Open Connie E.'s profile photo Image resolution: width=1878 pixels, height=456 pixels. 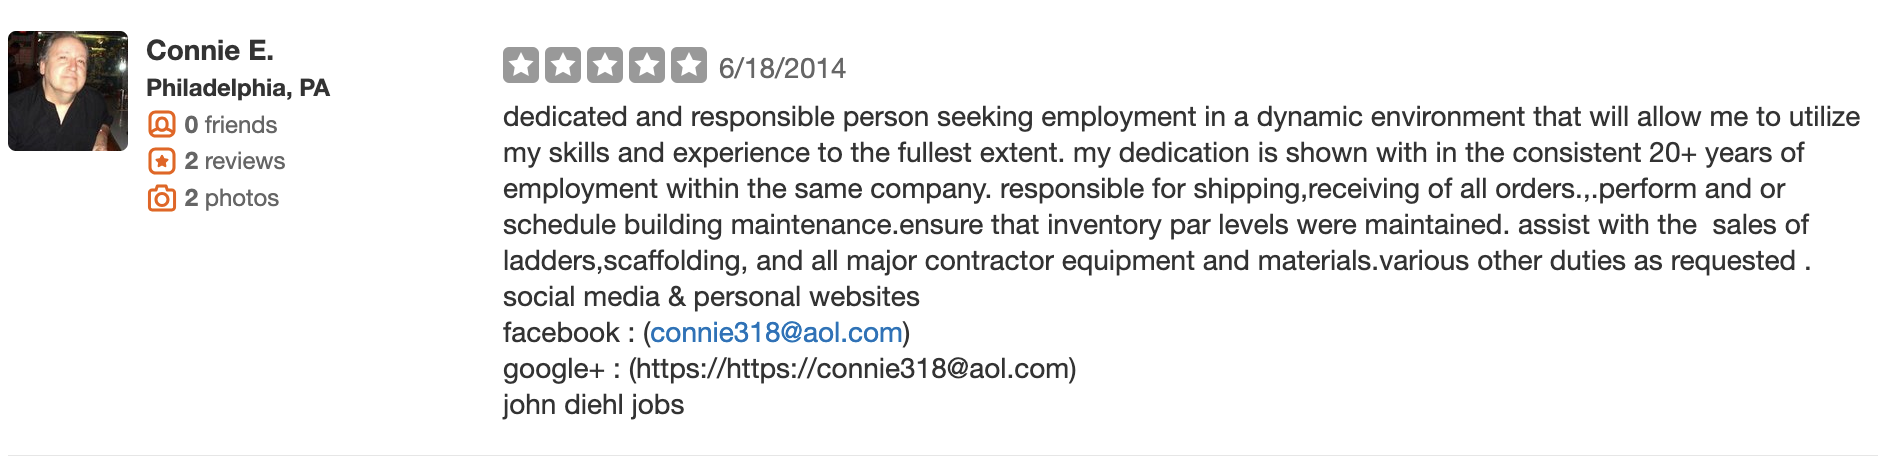(68, 91)
